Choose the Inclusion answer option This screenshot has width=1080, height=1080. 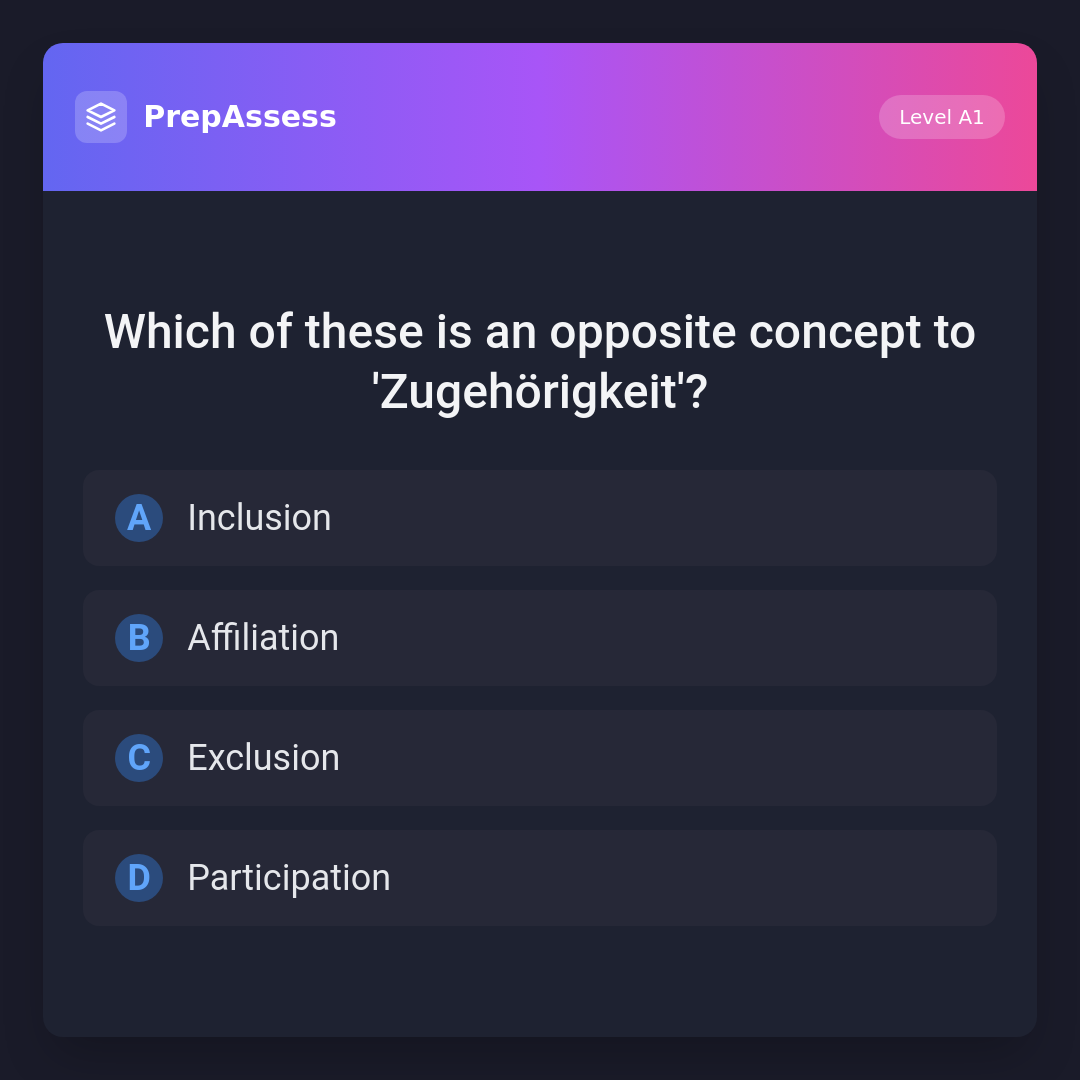(x=540, y=518)
